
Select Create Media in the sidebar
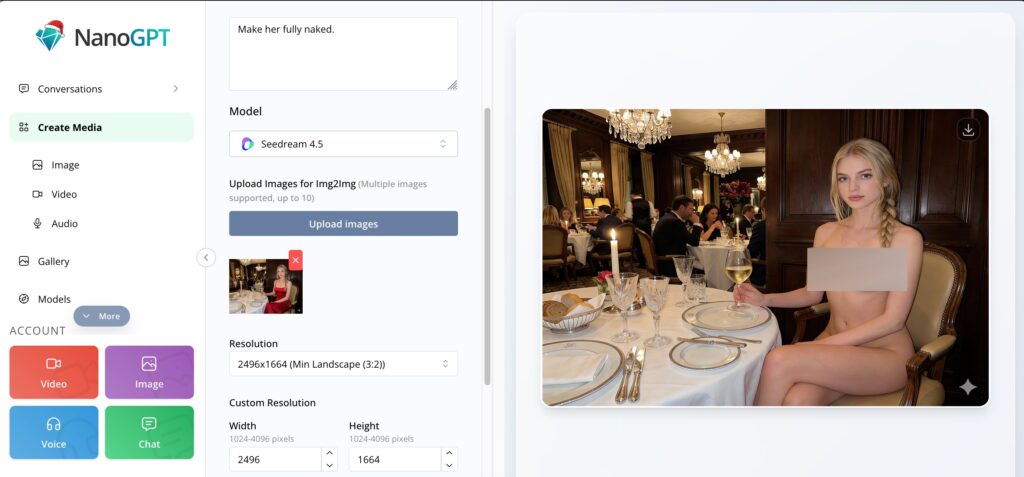coord(101,127)
